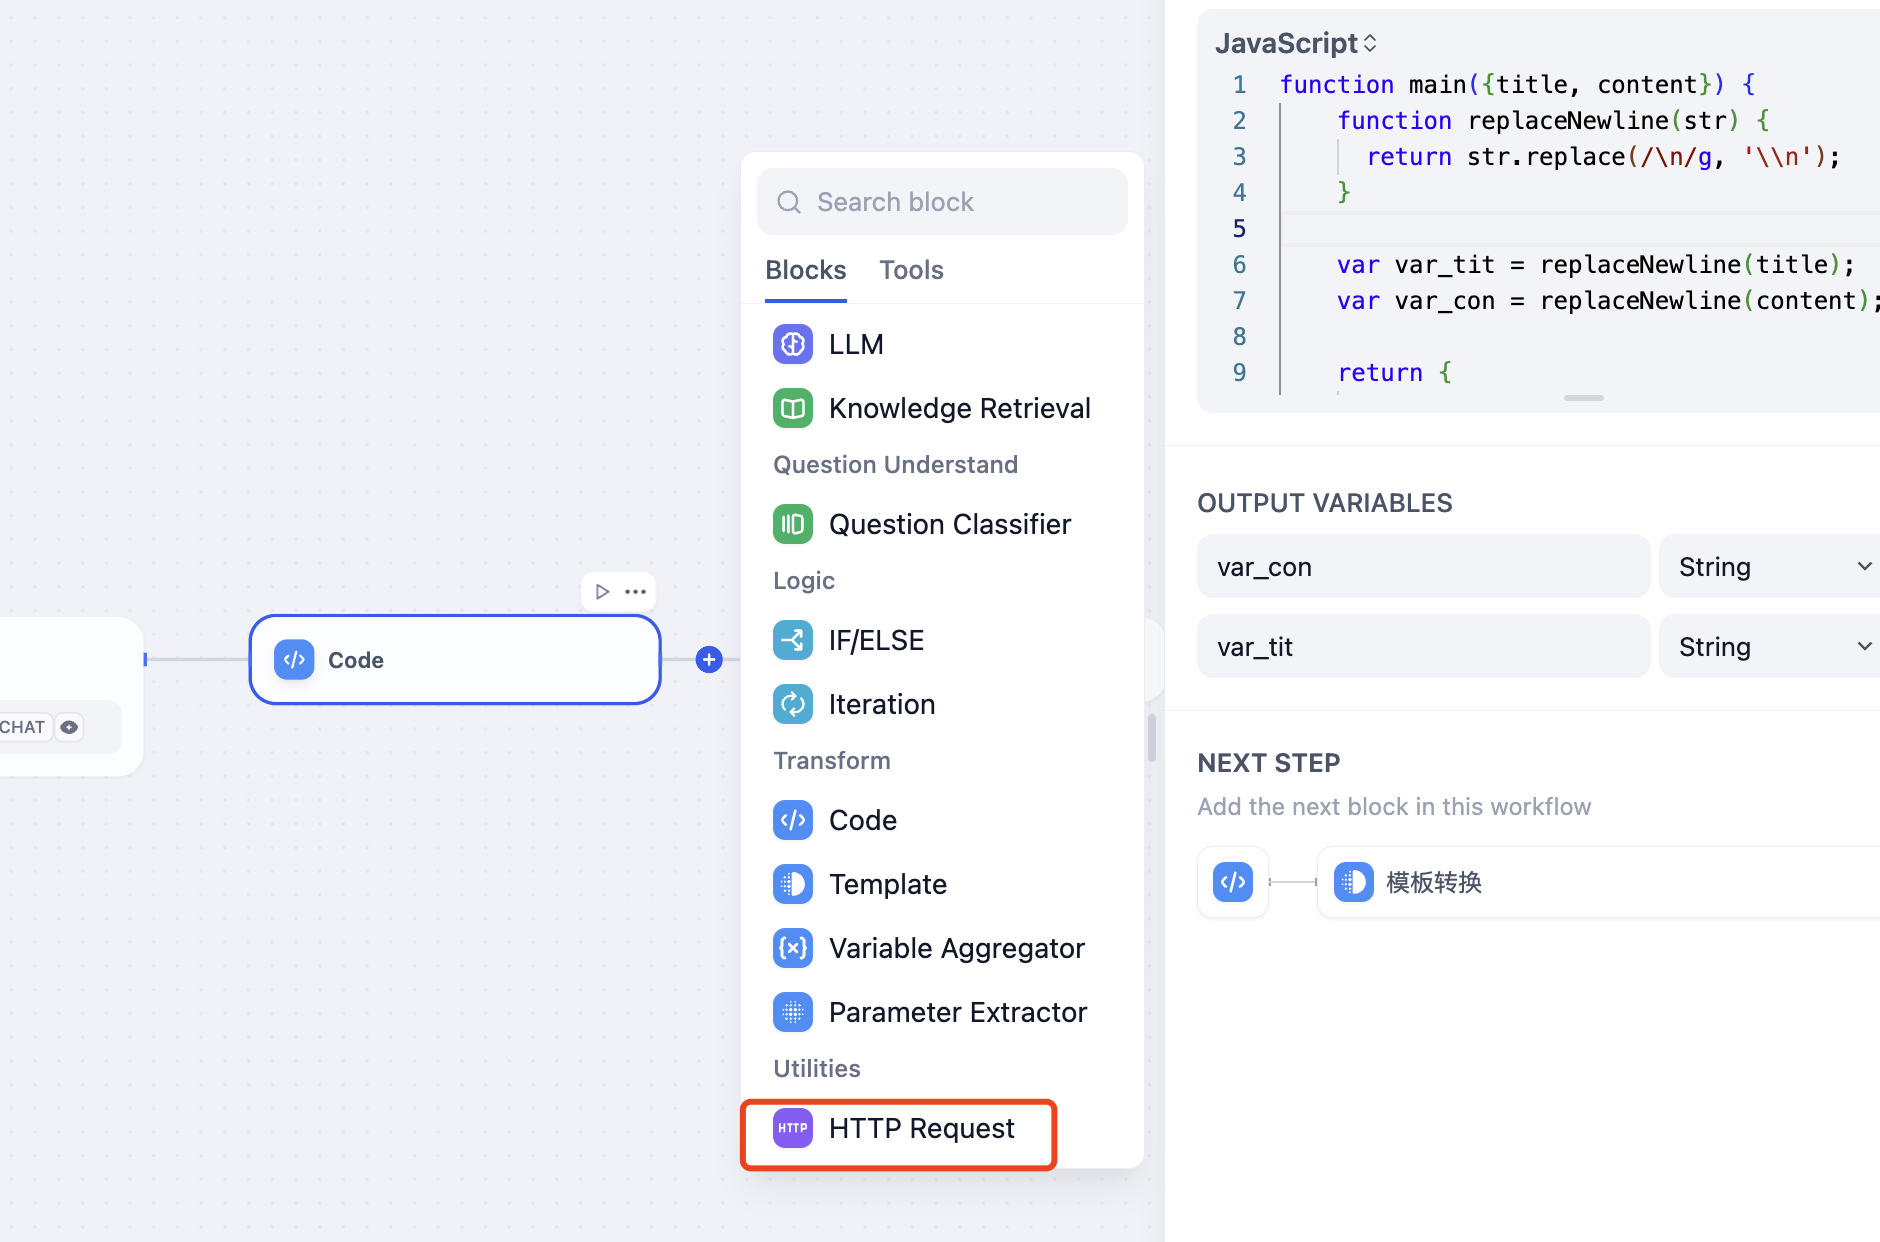Focus the Search block input field
The width and height of the screenshot is (1880, 1242).
coord(942,202)
